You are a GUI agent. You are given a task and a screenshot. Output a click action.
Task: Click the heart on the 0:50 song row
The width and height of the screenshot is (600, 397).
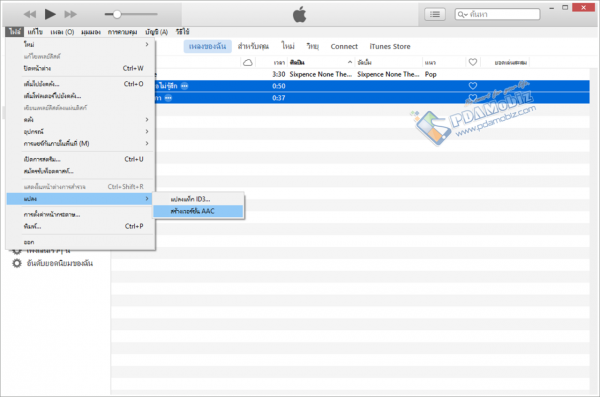pyautogui.click(x=473, y=86)
